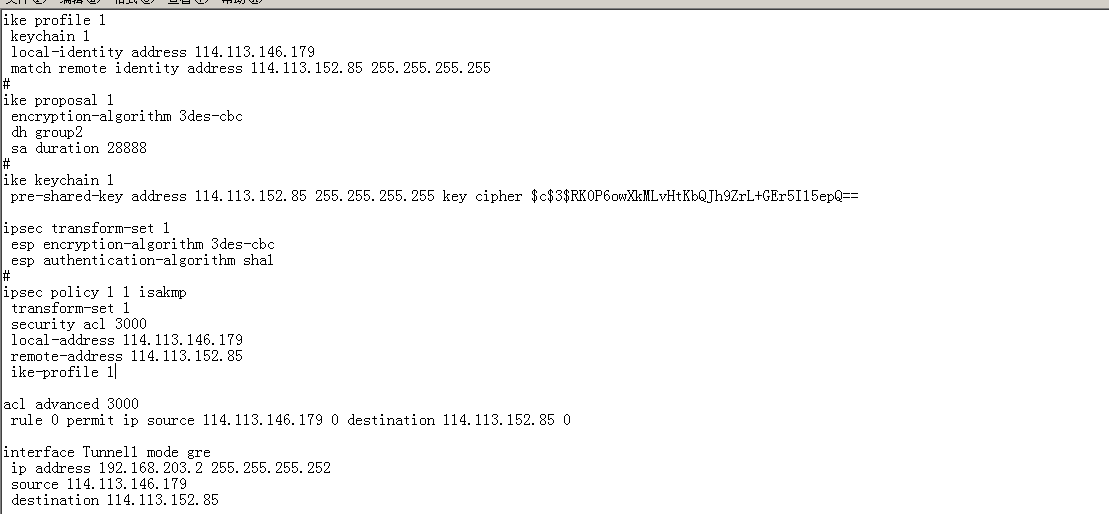Select the 'ike proposal 1' line
This screenshot has width=1109, height=514.
58,101
